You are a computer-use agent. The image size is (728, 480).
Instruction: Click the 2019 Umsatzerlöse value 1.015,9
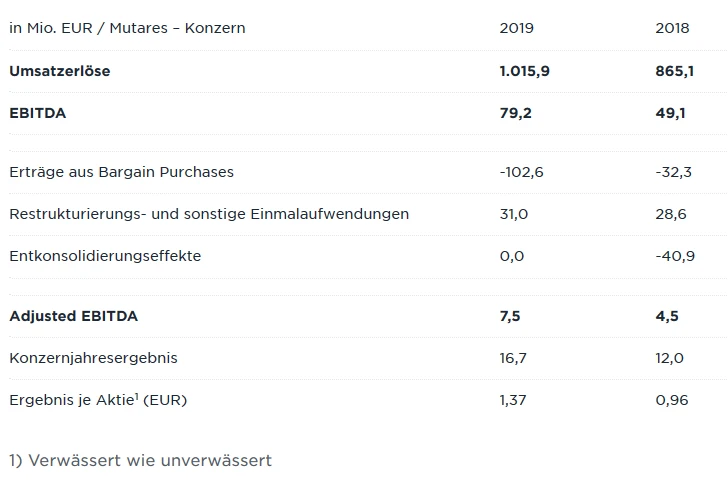coord(525,71)
